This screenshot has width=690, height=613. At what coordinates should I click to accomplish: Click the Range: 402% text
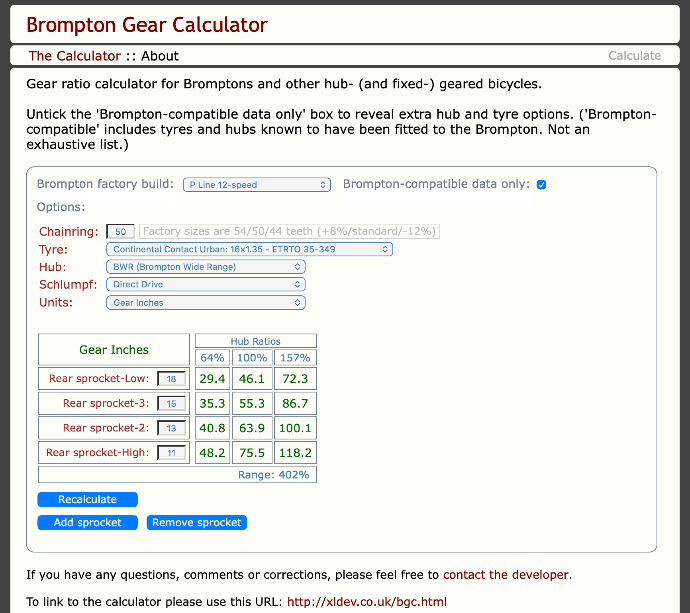point(273,475)
